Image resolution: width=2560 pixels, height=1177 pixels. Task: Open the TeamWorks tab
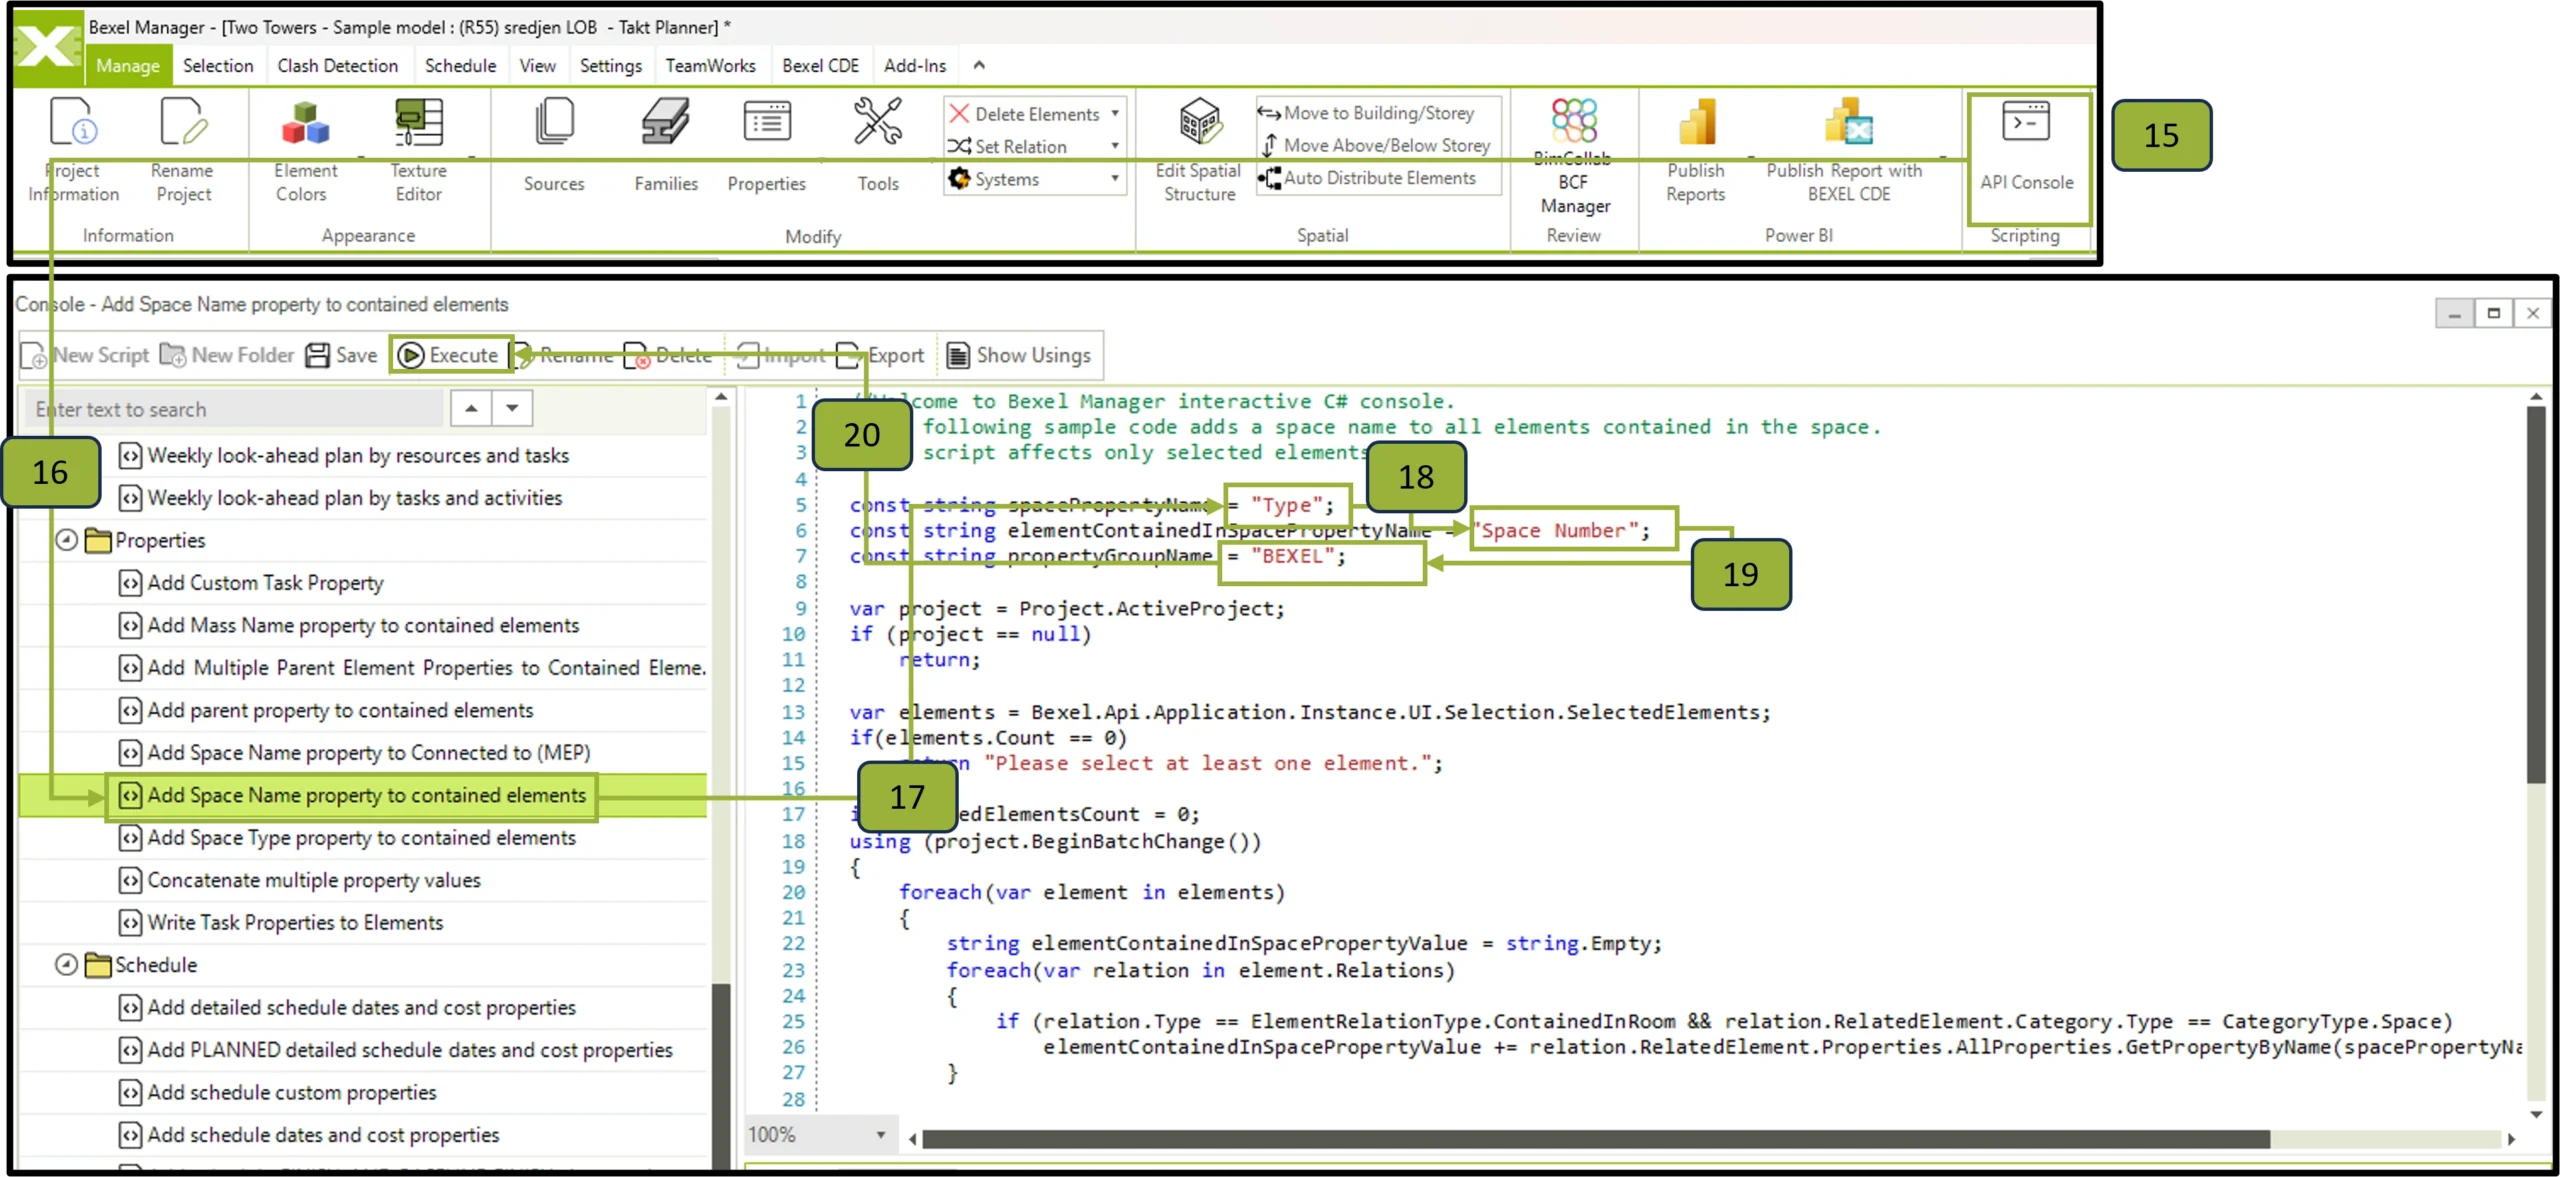tap(710, 65)
